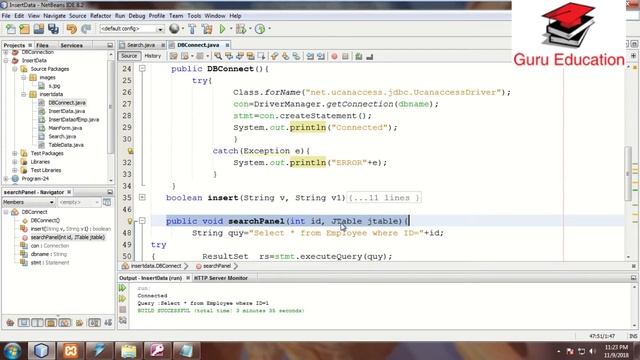Viewport: 640px width, 360px height.
Task: Click the insertdata.DBConnect breadcrumb
Action: [156, 266]
